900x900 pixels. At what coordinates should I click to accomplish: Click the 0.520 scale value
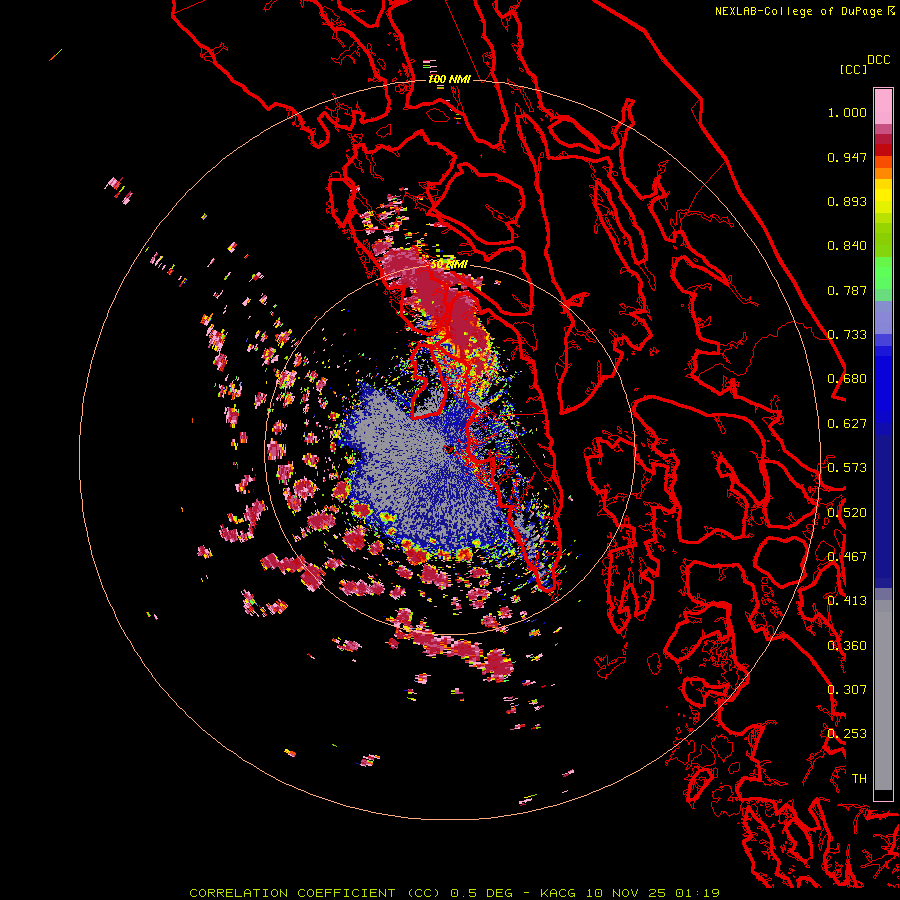[847, 513]
